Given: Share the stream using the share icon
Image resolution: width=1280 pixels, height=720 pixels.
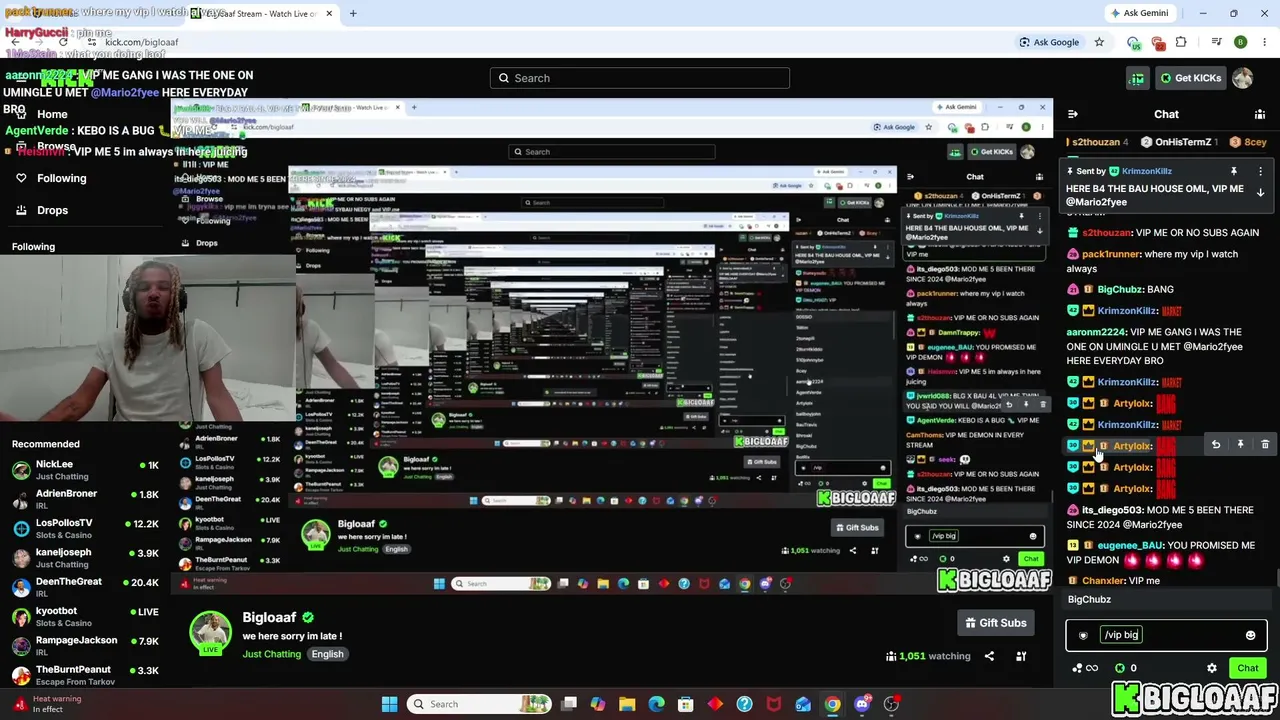Looking at the screenshot, I should click(989, 656).
